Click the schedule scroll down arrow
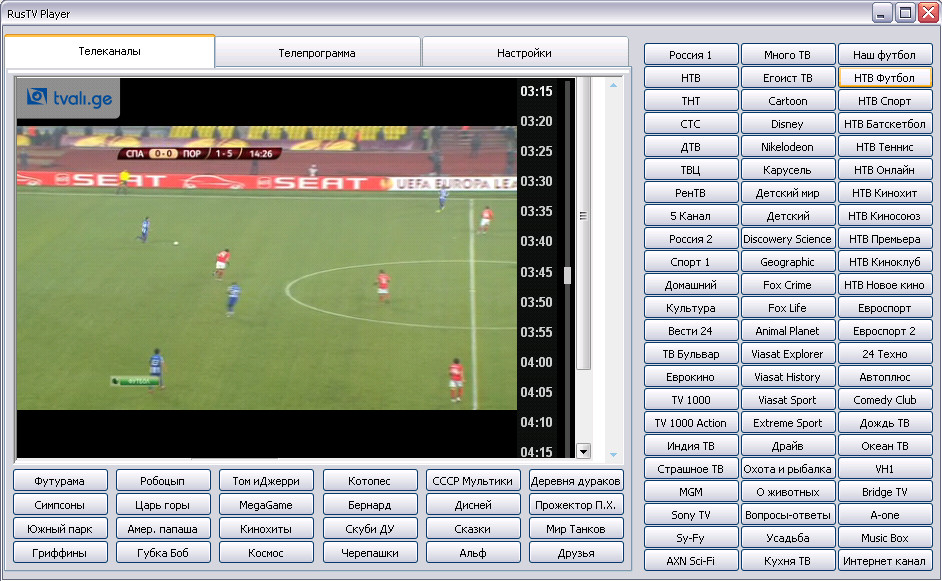 pyautogui.click(x=584, y=451)
